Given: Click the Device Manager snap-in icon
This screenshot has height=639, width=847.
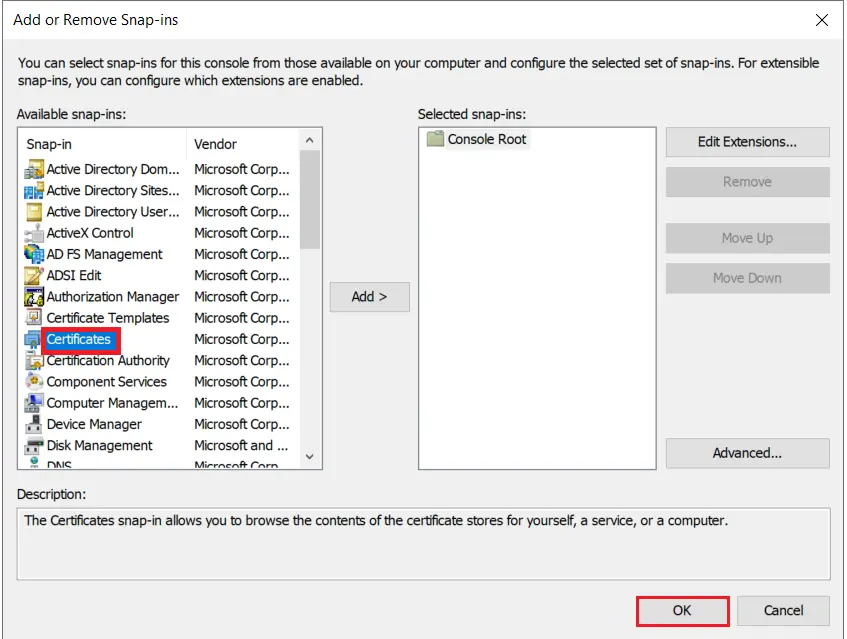Looking at the screenshot, I should tap(34, 424).
